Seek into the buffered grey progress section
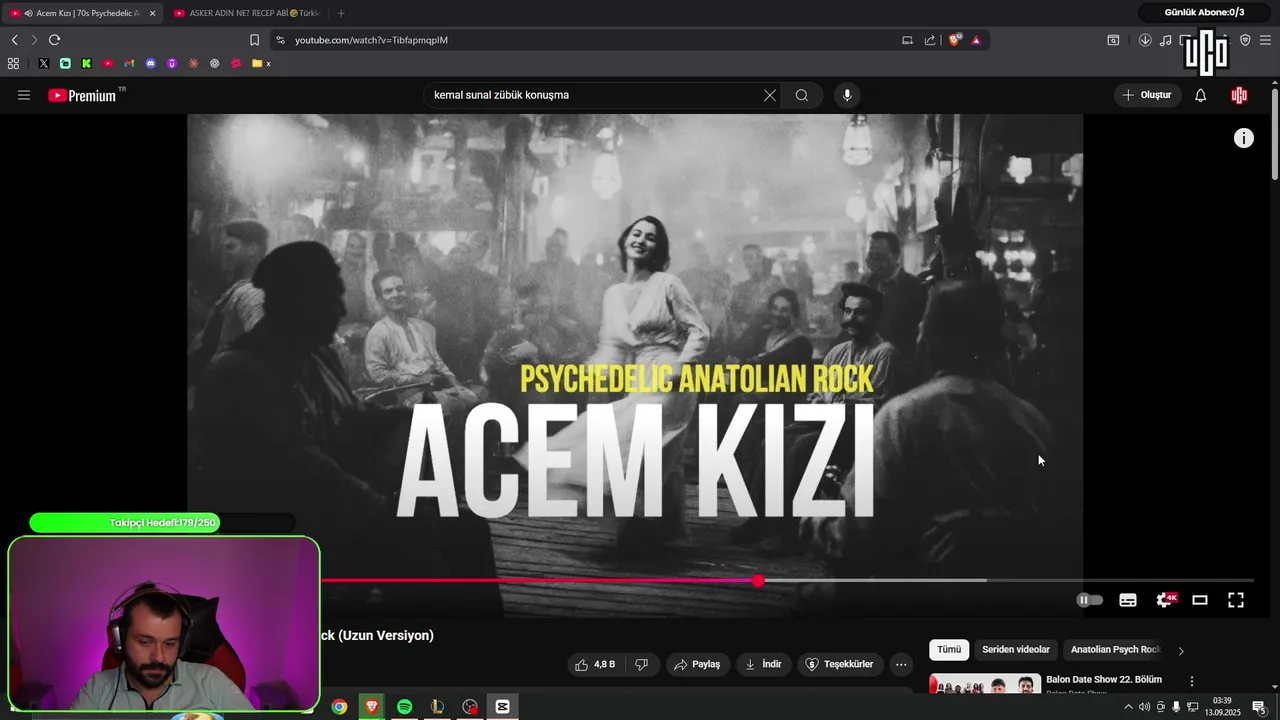 (x=875, y=580)
